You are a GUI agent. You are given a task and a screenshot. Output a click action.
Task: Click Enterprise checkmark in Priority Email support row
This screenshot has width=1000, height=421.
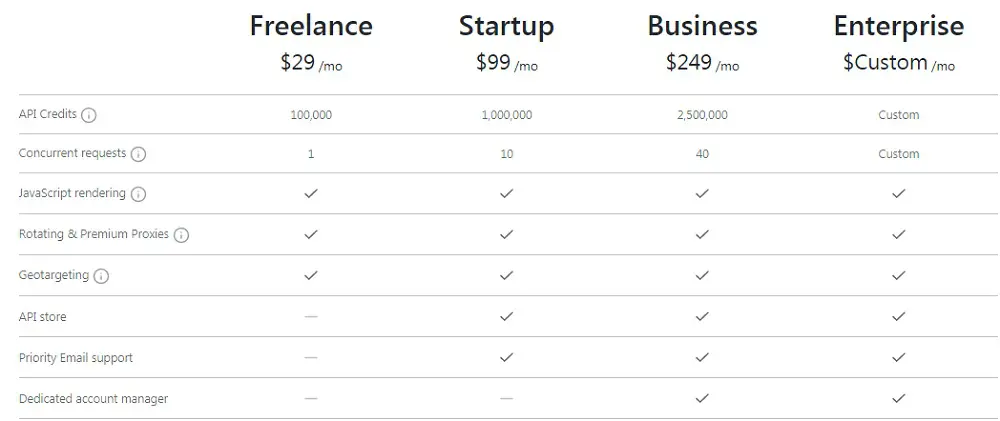[x=899, y=357]
